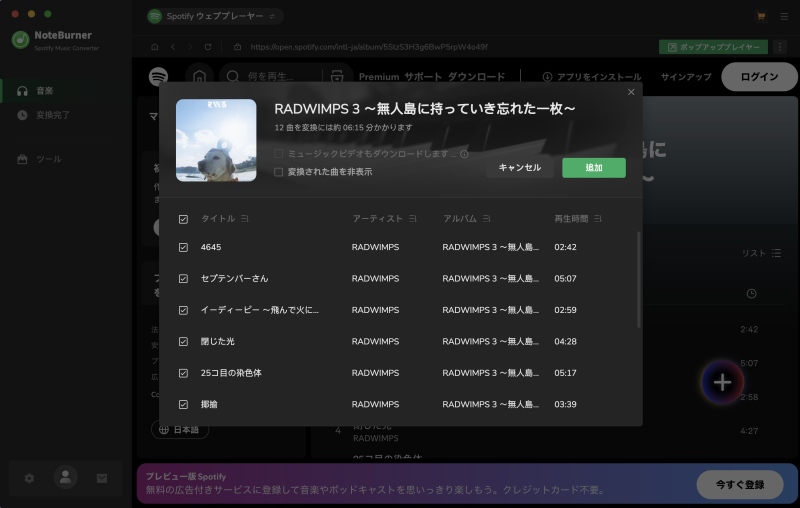Toggle ミュージックビデオもダウンロードします checkbox

[279, 154]
